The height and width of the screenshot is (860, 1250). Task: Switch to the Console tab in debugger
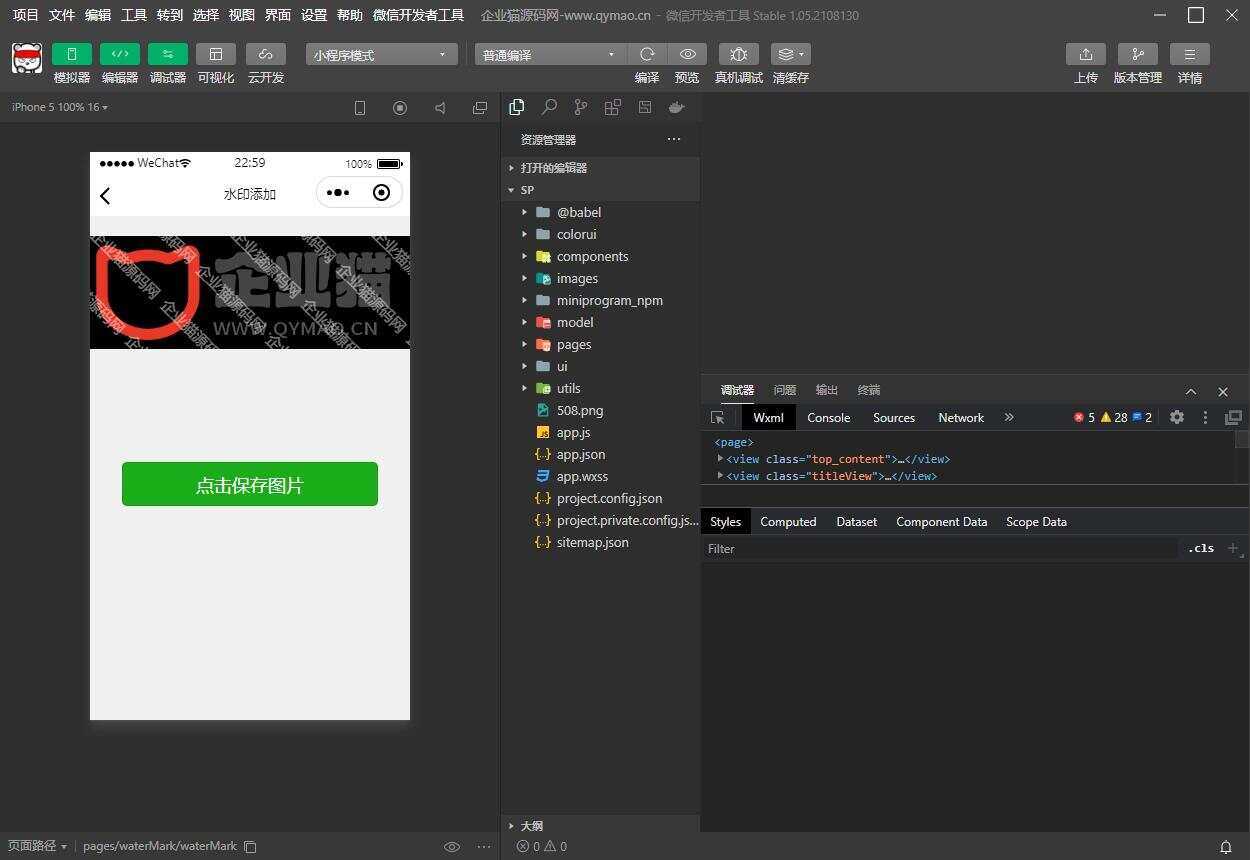click(x=828, y=417)
